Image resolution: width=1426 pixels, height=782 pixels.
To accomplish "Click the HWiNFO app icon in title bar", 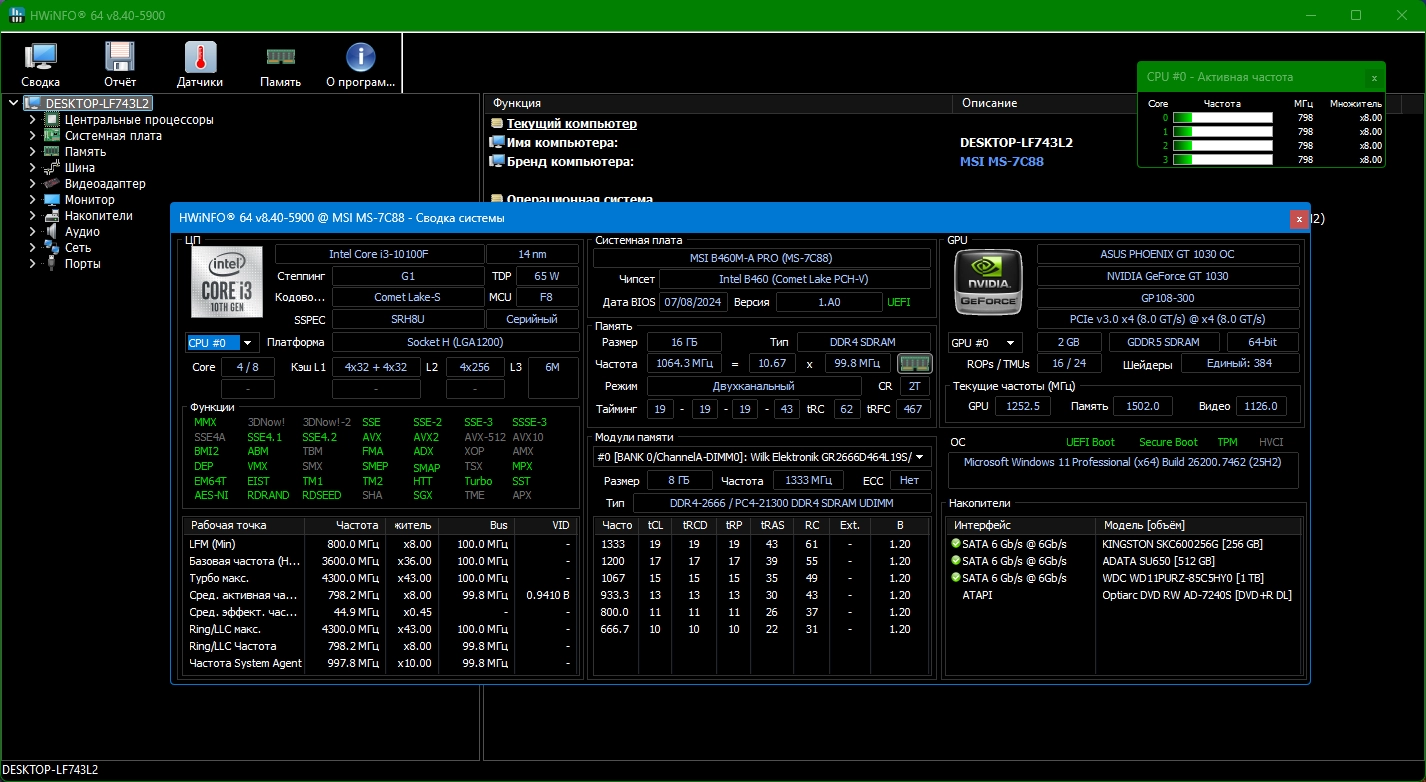I will 18,16.
